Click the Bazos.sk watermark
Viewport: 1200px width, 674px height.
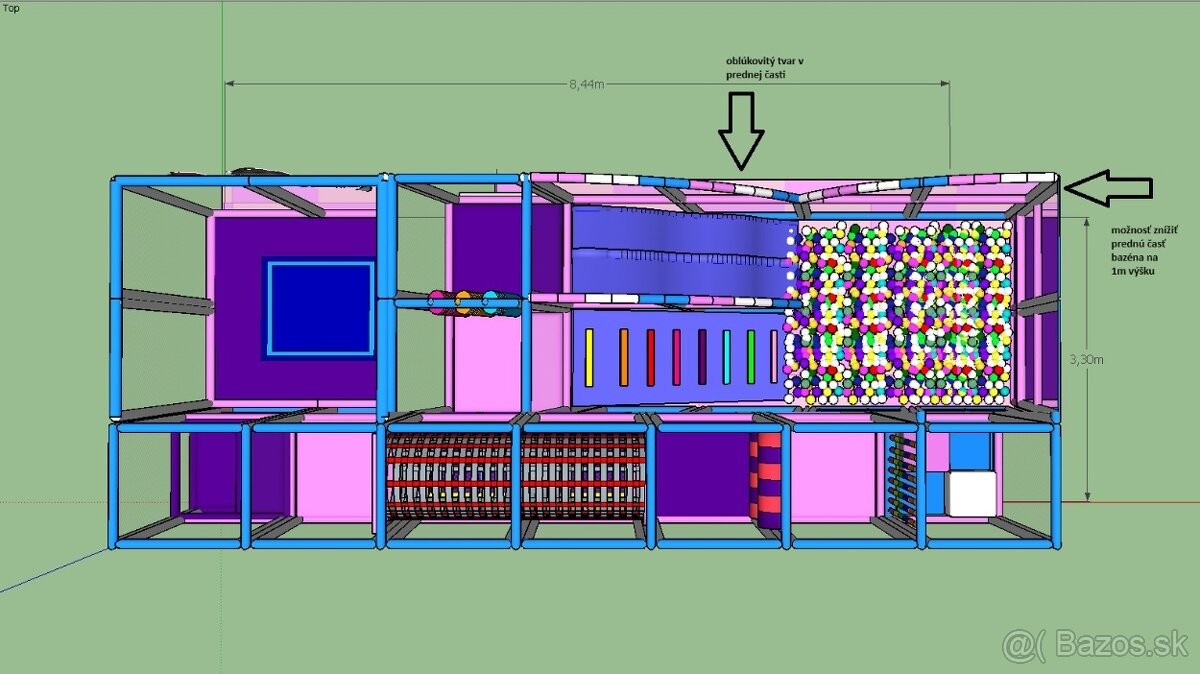tap(1095, 644)
